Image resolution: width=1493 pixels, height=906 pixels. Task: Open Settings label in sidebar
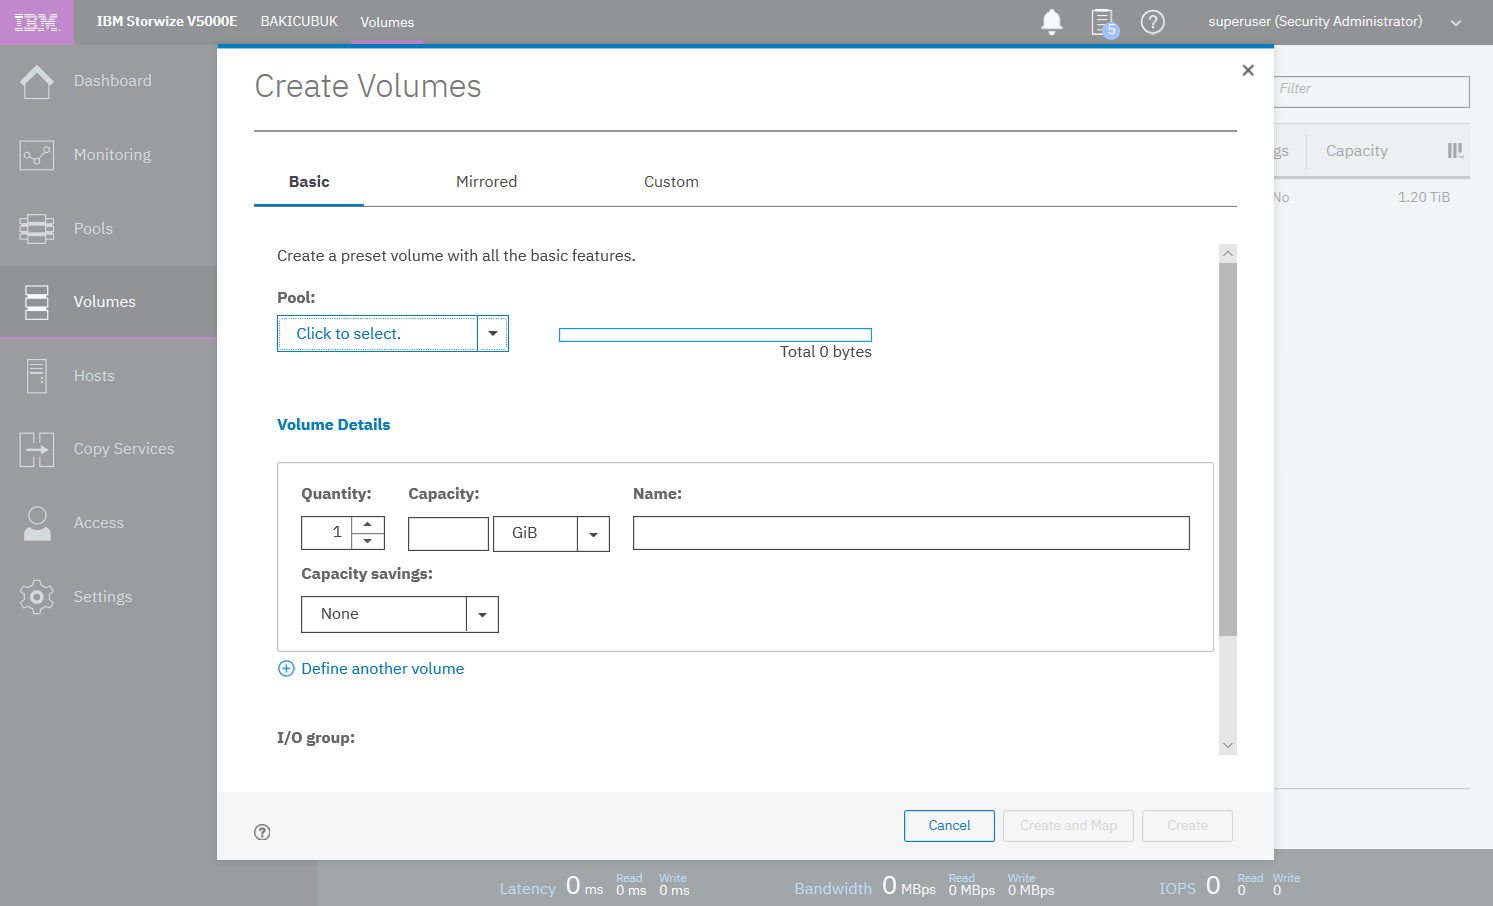click(103, 597)
